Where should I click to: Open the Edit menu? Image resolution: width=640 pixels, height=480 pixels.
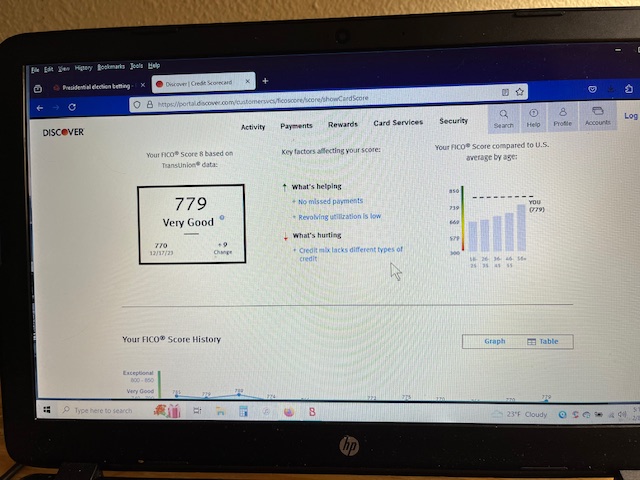click(49, 69)
